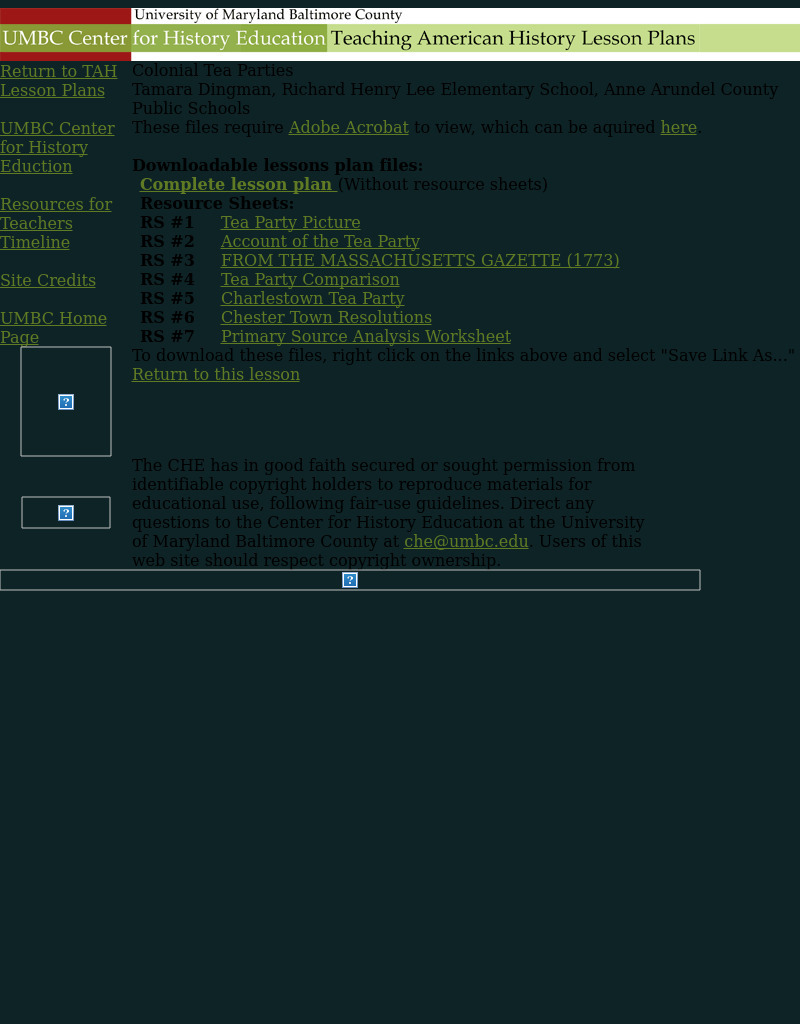Viewport: 800px width, 1024px height.
Task: Open Primary Source Analysis Worksheet link
Action: pos(365,336)
